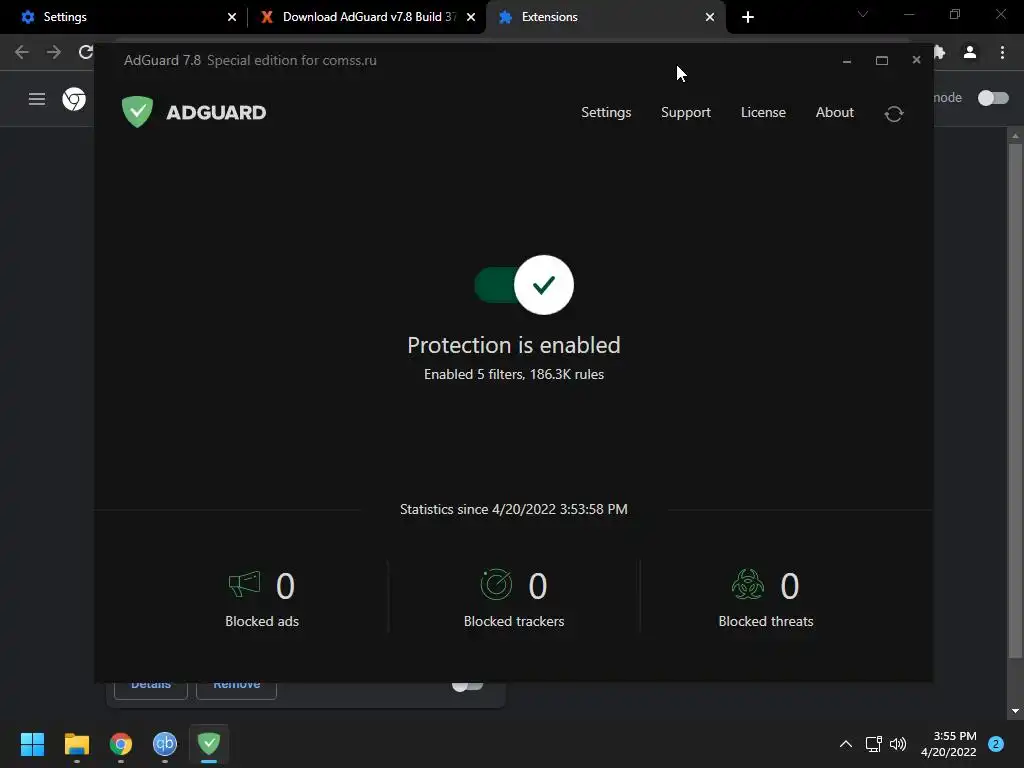Close the AdGuard window
The image size is (1024, 768).
tap(916, 60)
